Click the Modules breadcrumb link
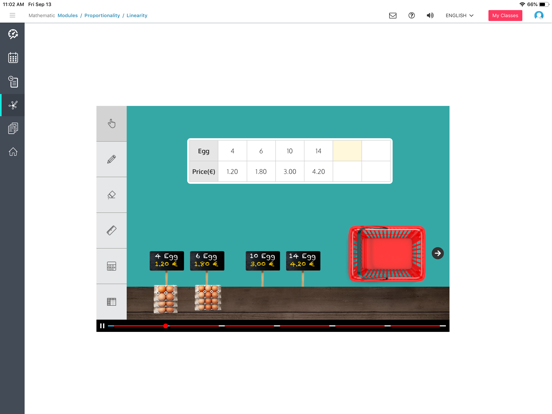This screenshot has width=552, height=414. pyautogui.click(x=68, y=15)
